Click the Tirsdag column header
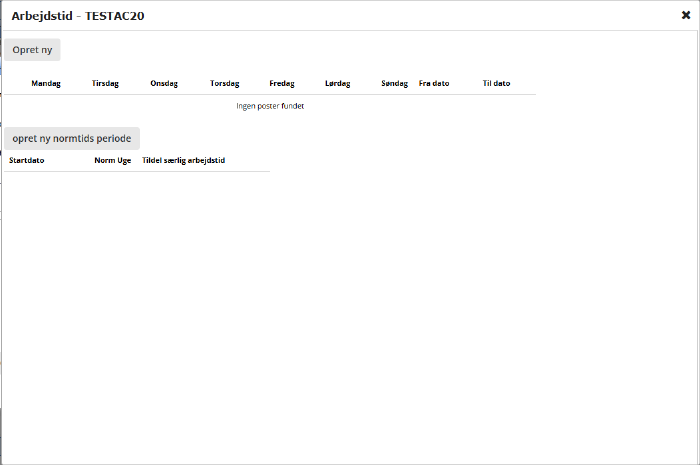Viewport: 700px width, 465px height. [x=105, y=84]
